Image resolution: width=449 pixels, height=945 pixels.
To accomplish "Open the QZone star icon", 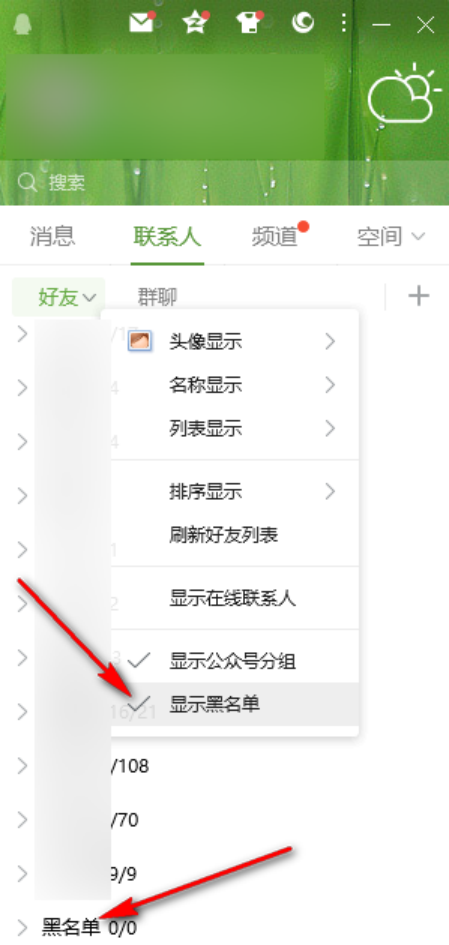I will click(x=195, y=23).
